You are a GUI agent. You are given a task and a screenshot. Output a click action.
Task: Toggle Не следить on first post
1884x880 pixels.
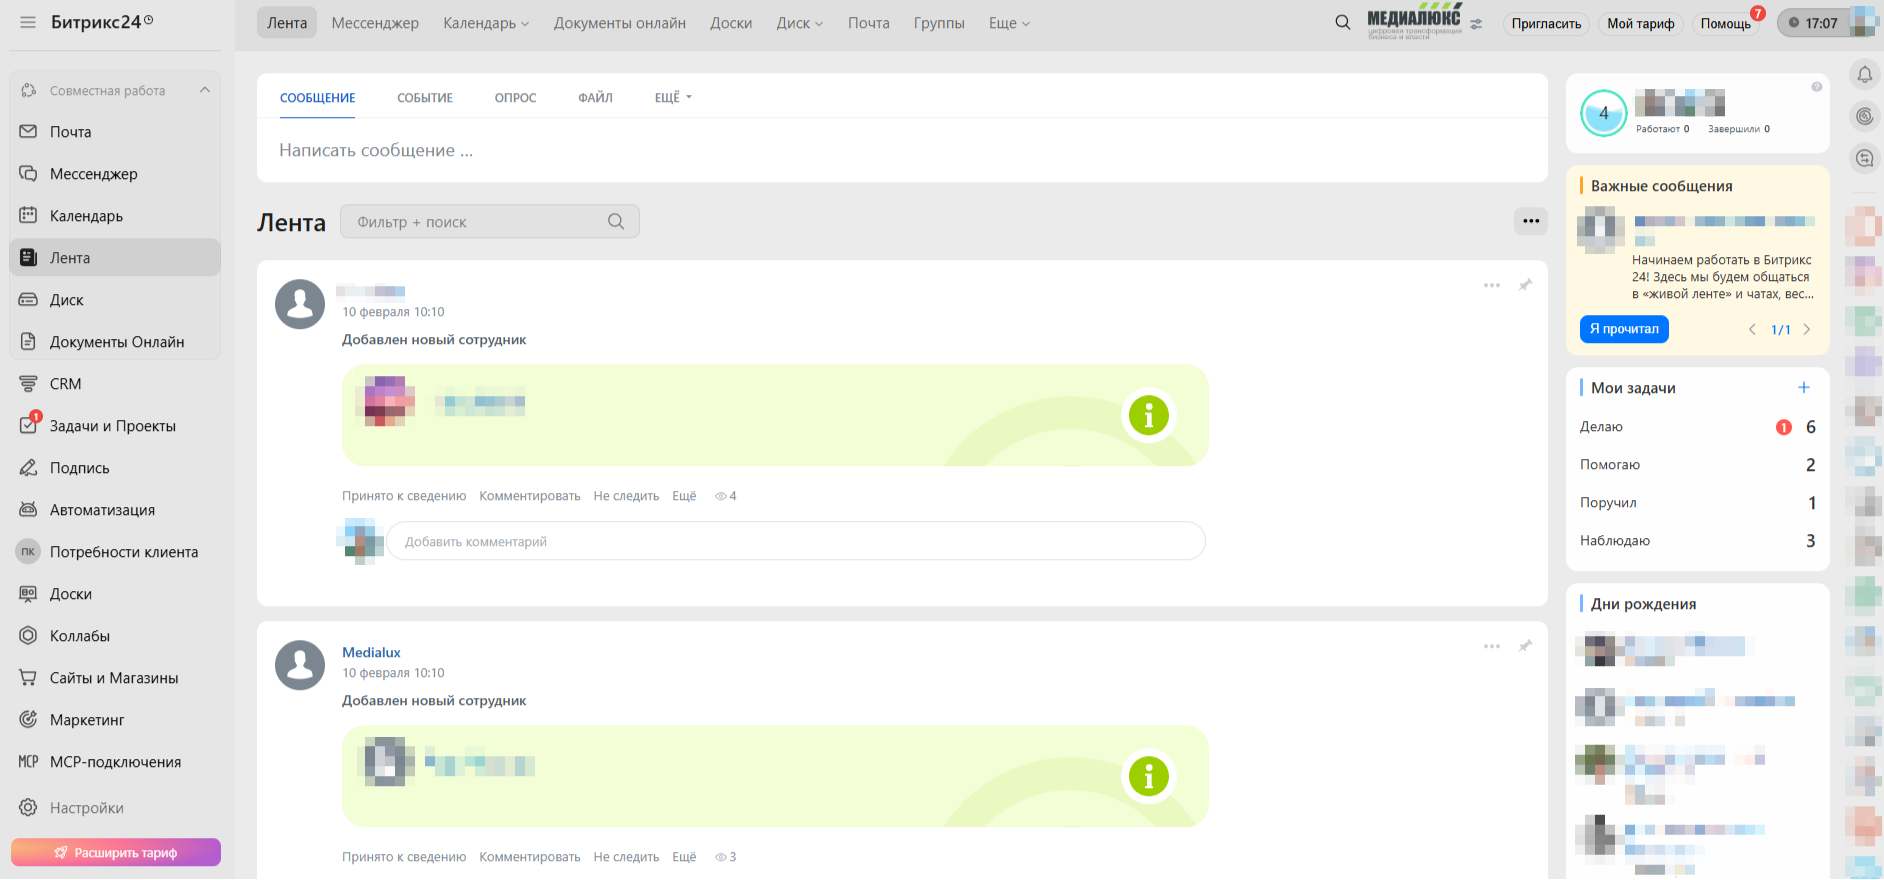coord(626,496)
